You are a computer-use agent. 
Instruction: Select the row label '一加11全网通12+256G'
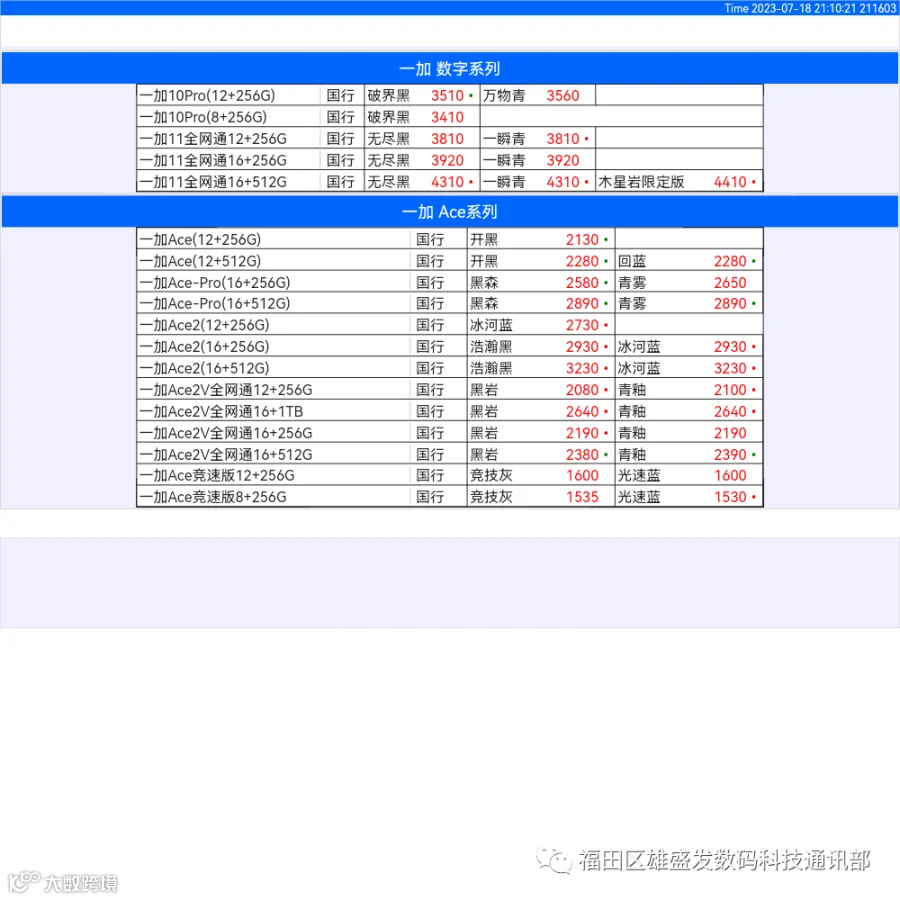tap(213, 139)
